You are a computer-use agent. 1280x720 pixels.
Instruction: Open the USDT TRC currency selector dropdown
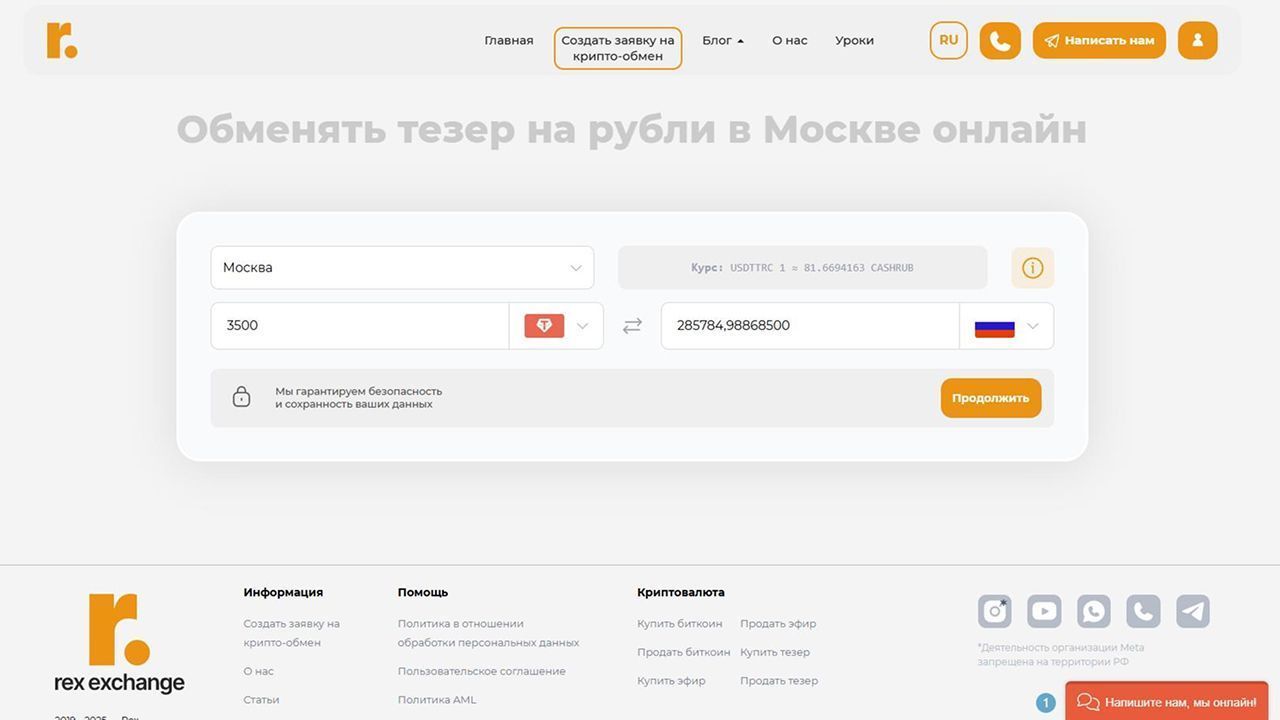[x=556, y=326]
